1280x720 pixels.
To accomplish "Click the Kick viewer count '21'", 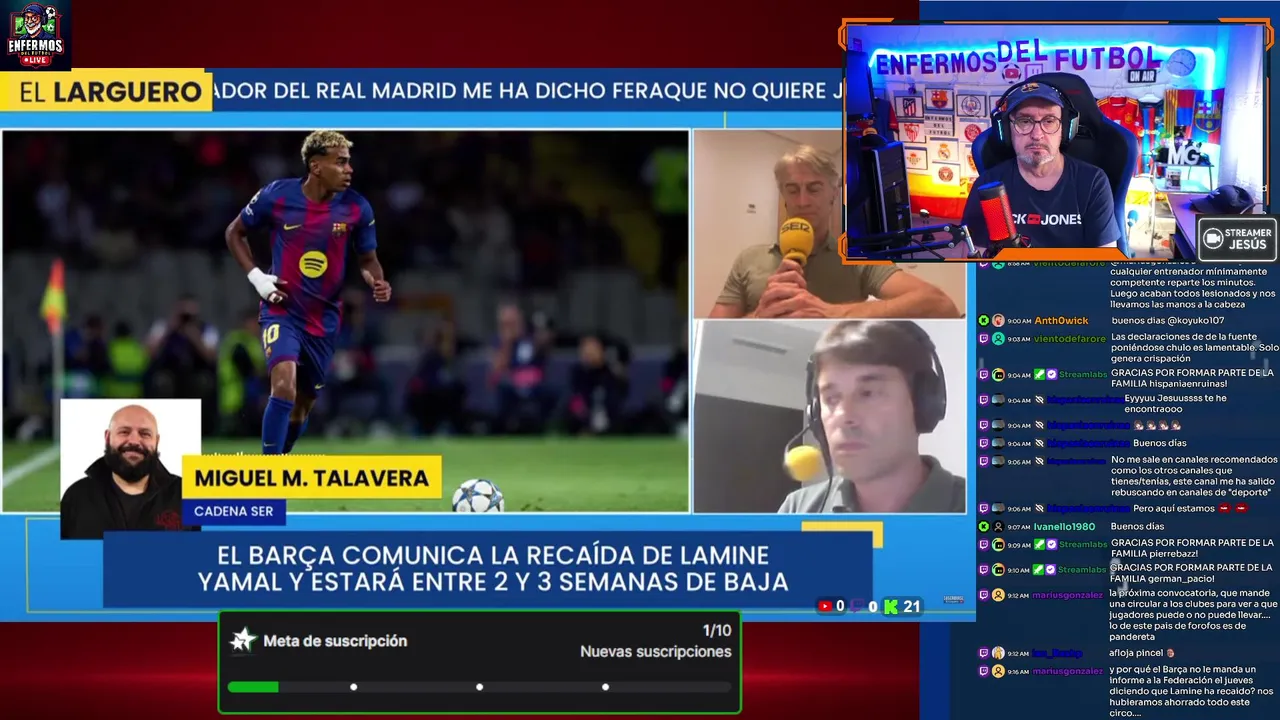I will tap(911, 606).
